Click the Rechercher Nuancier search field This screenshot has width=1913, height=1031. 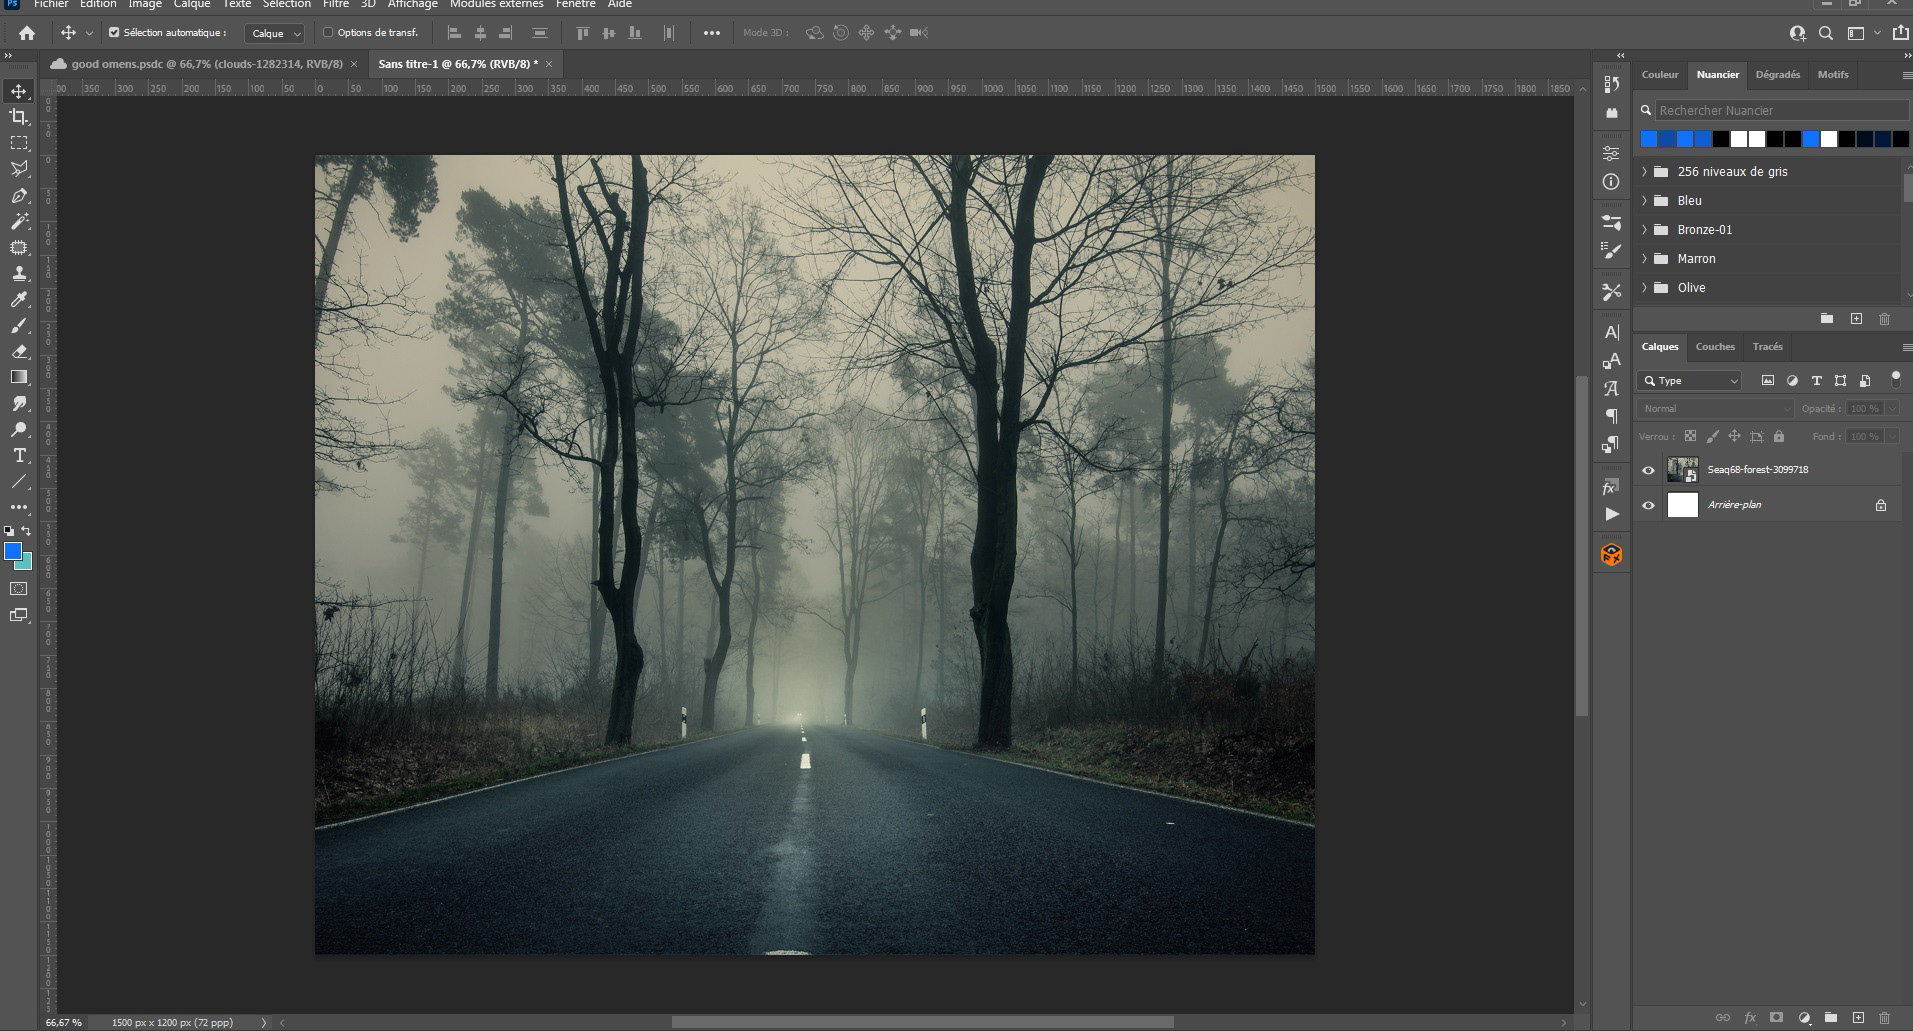(1781, 110)
